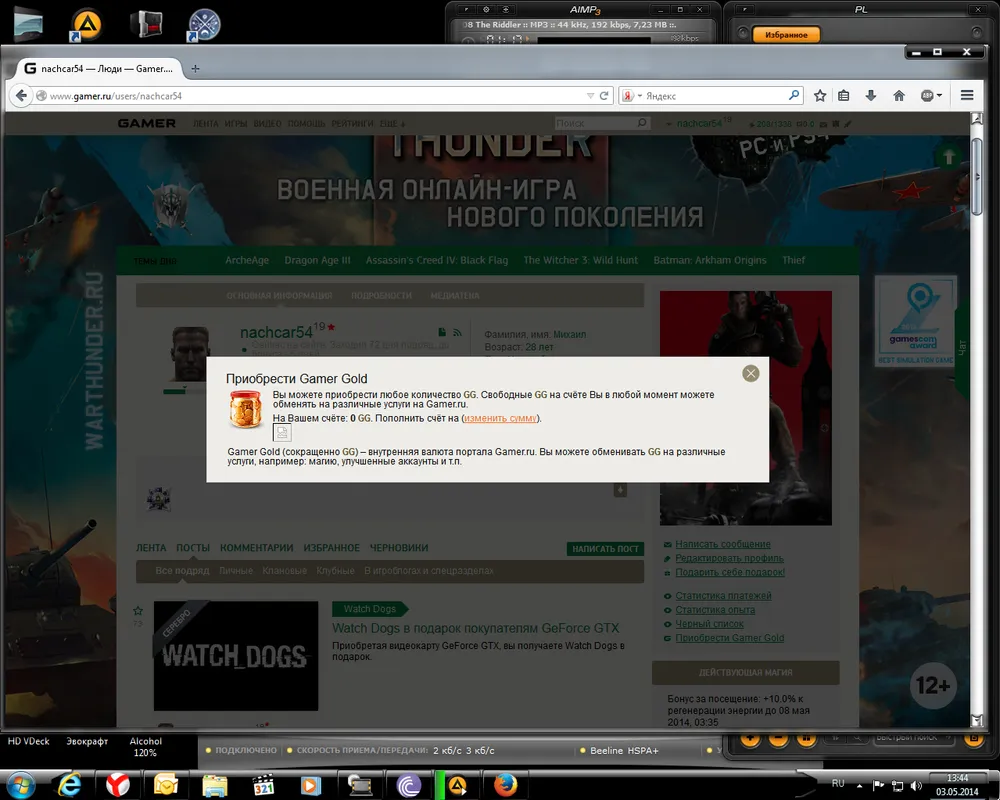
Task: Select the nachcar54 browser tab
Action: coord(95,69)
